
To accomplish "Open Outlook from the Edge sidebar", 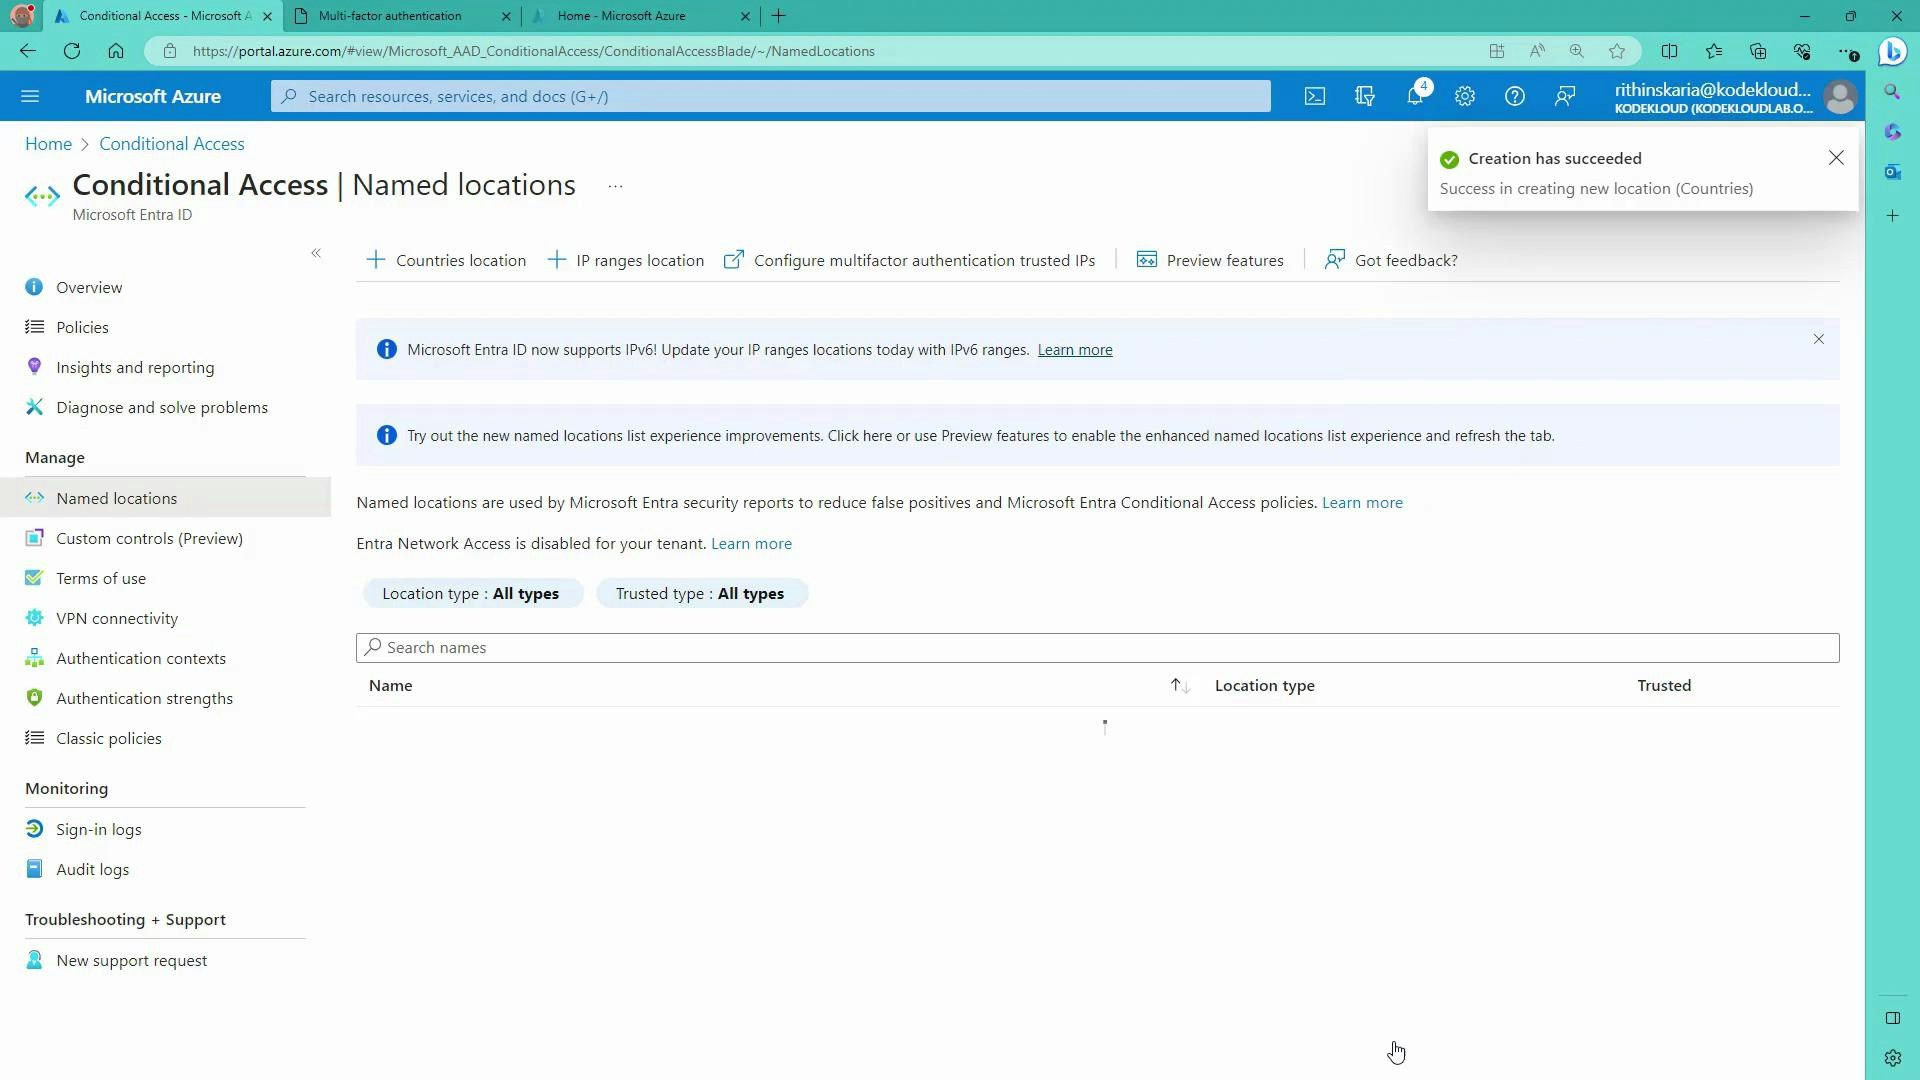I will click(x=1893, y=172).
